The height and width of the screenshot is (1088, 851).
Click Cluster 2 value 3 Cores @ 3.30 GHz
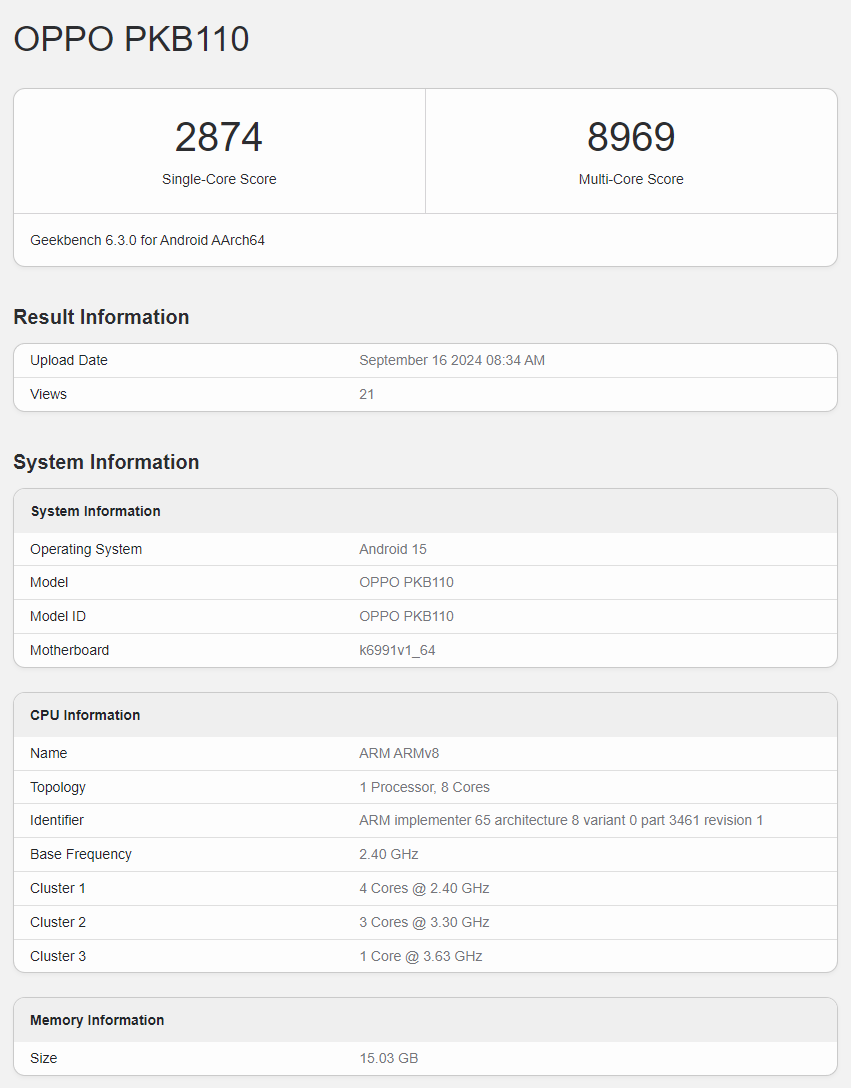tap(424, 922)
